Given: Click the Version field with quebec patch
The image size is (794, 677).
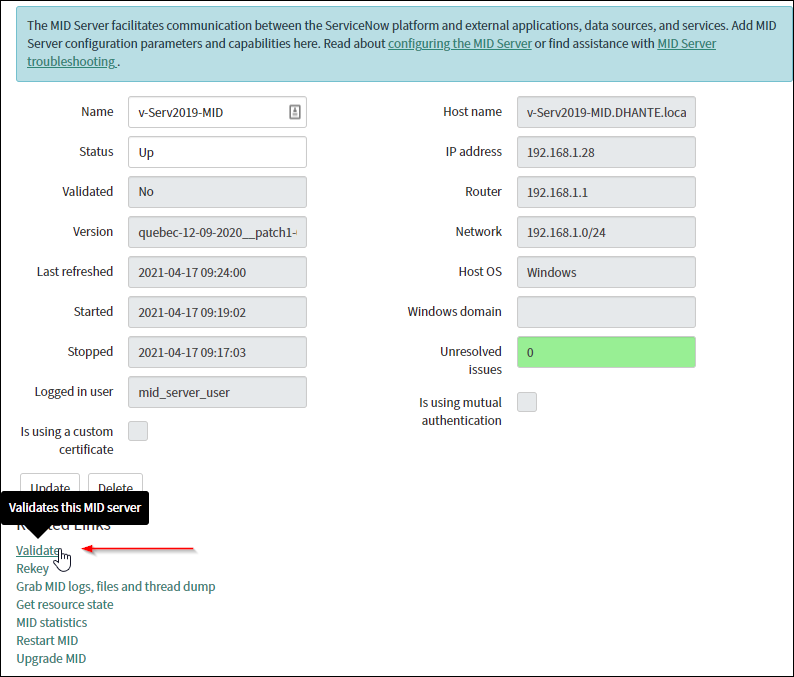Looking at the screenshot, I should pos(217,232).
